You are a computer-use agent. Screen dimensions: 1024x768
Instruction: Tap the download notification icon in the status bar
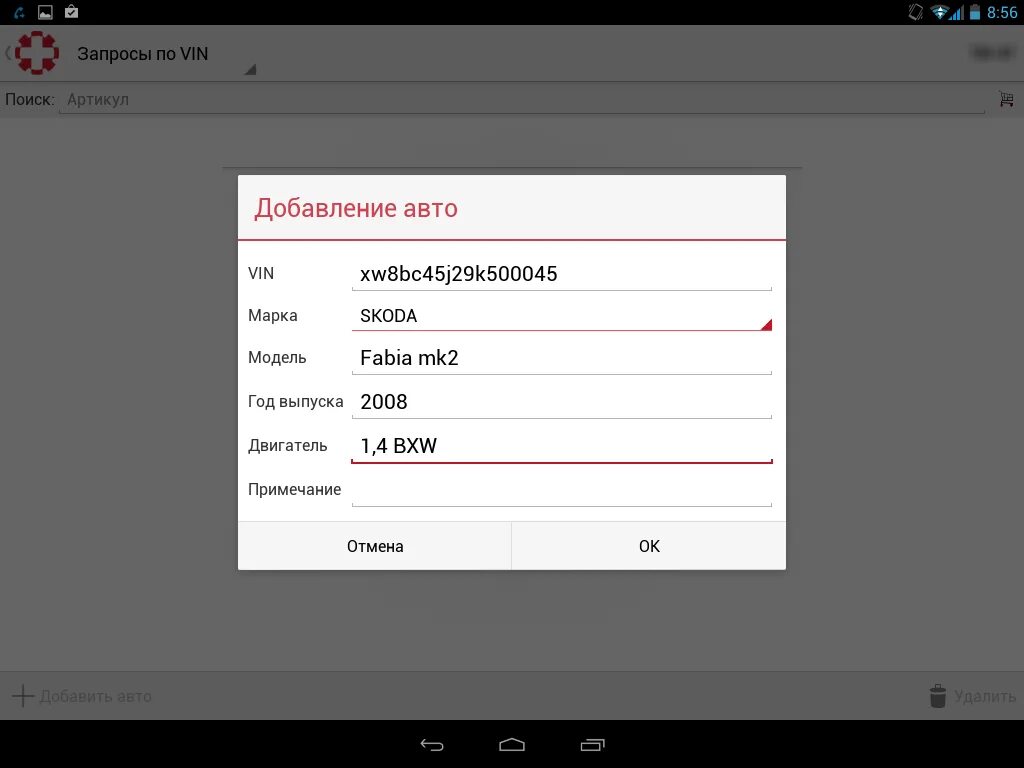coord(70,12)
